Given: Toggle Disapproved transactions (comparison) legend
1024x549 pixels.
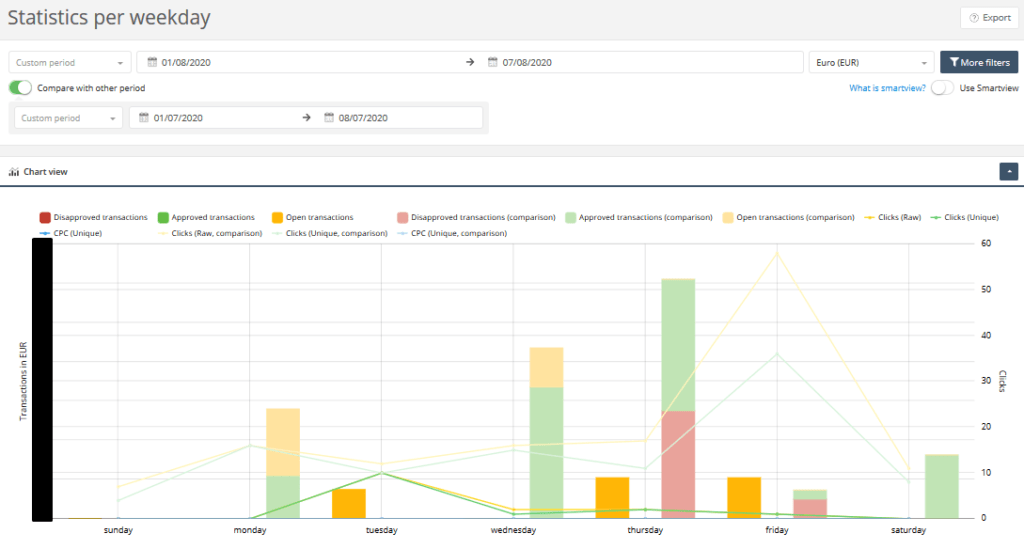Looking at the screenshot, I should click(x=476, y=217).
